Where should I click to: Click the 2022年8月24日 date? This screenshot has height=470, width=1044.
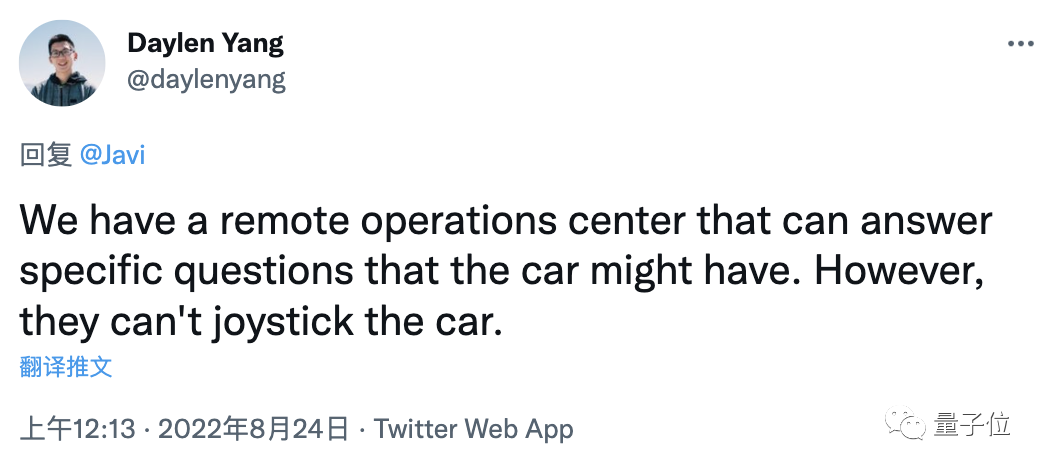click(253, 430)
